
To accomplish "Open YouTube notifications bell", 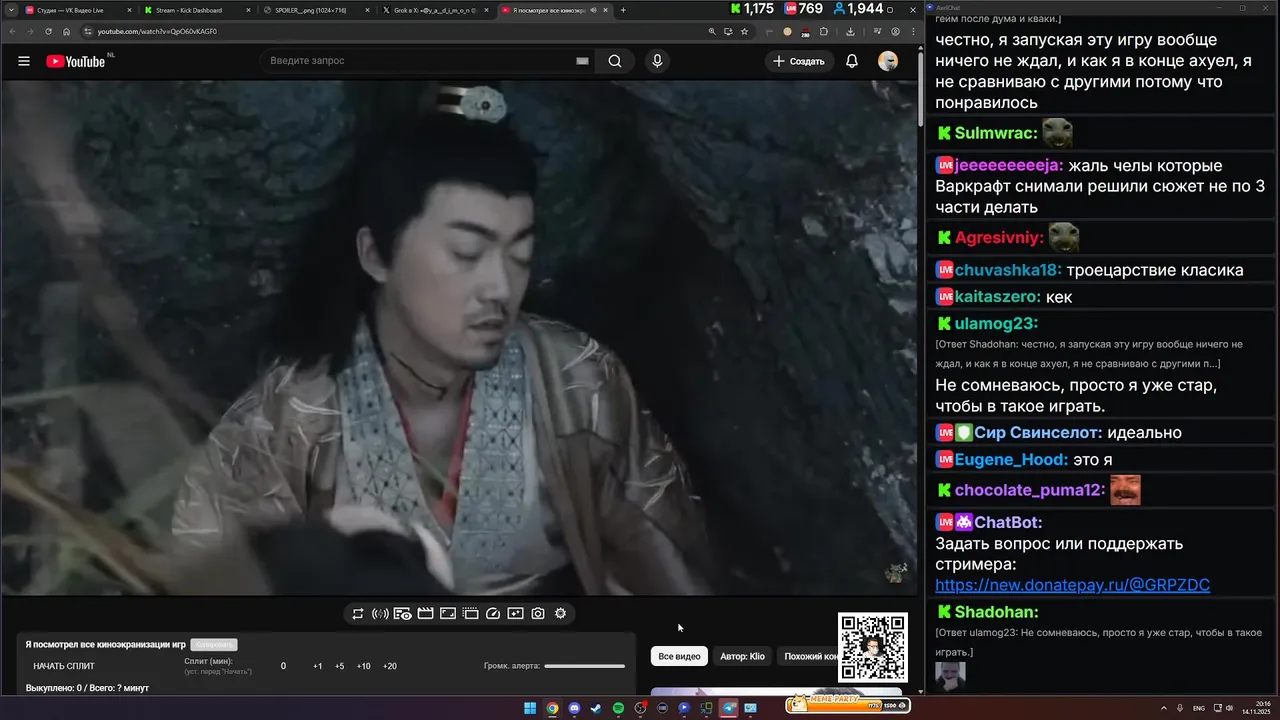I will point(852,61).
